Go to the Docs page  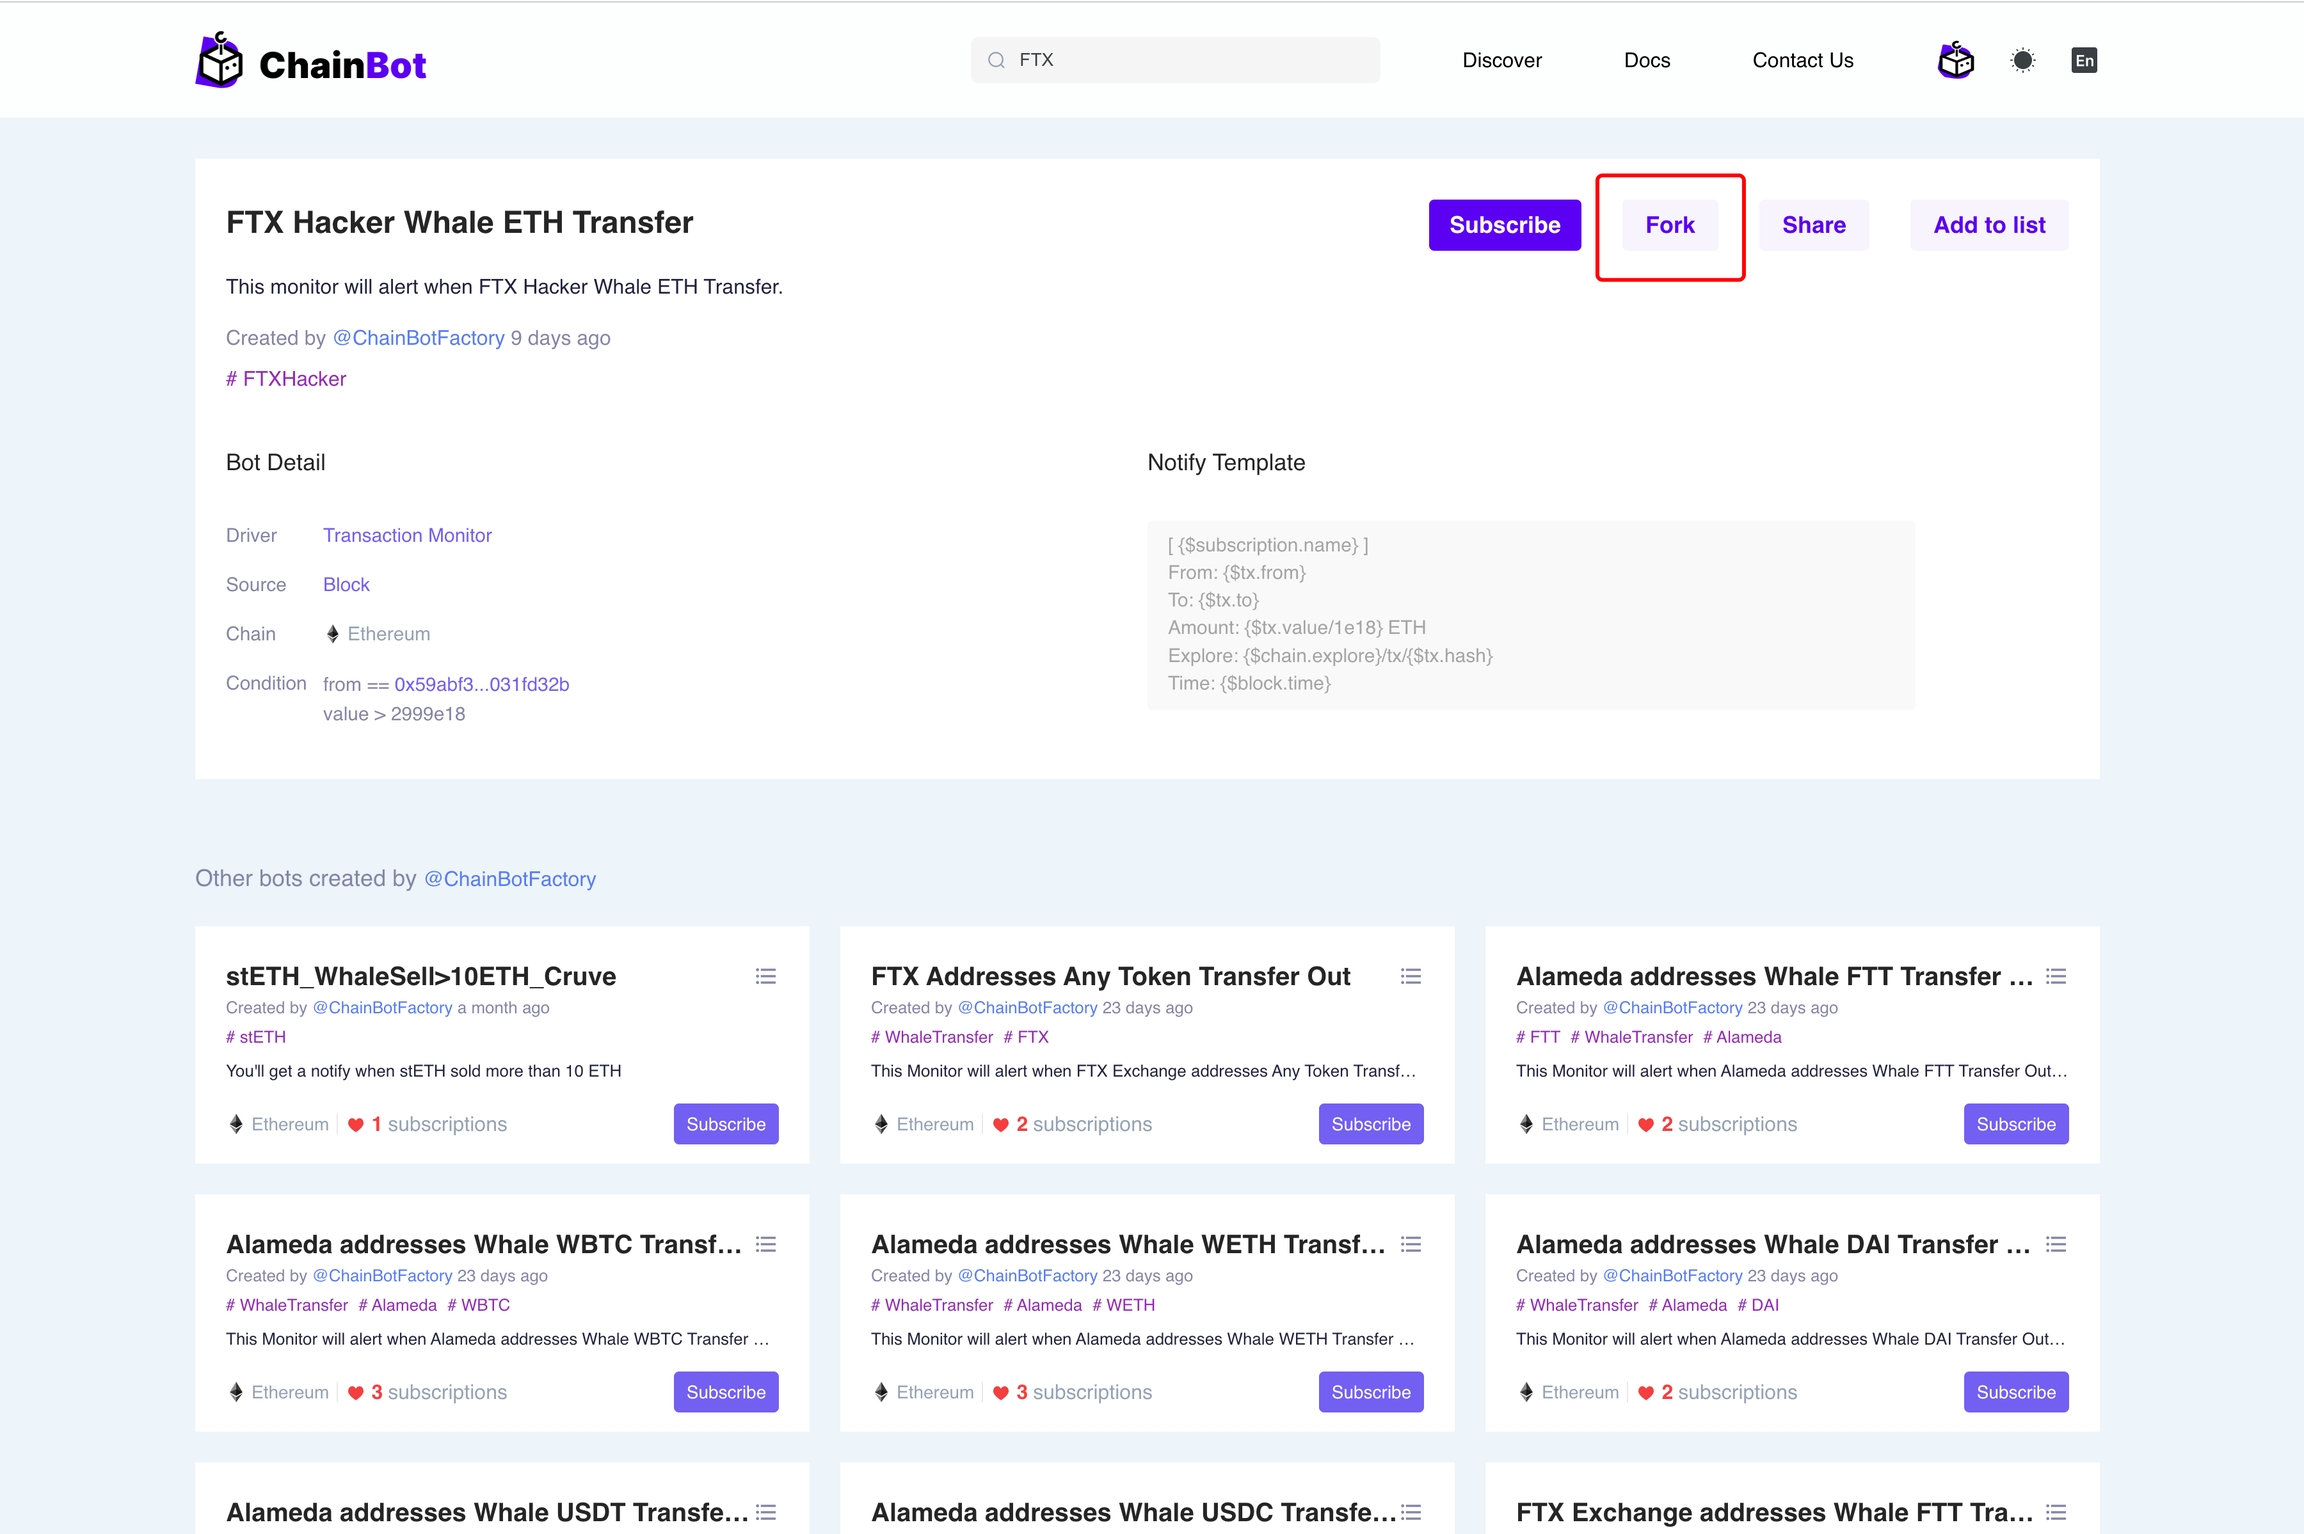1646,61
